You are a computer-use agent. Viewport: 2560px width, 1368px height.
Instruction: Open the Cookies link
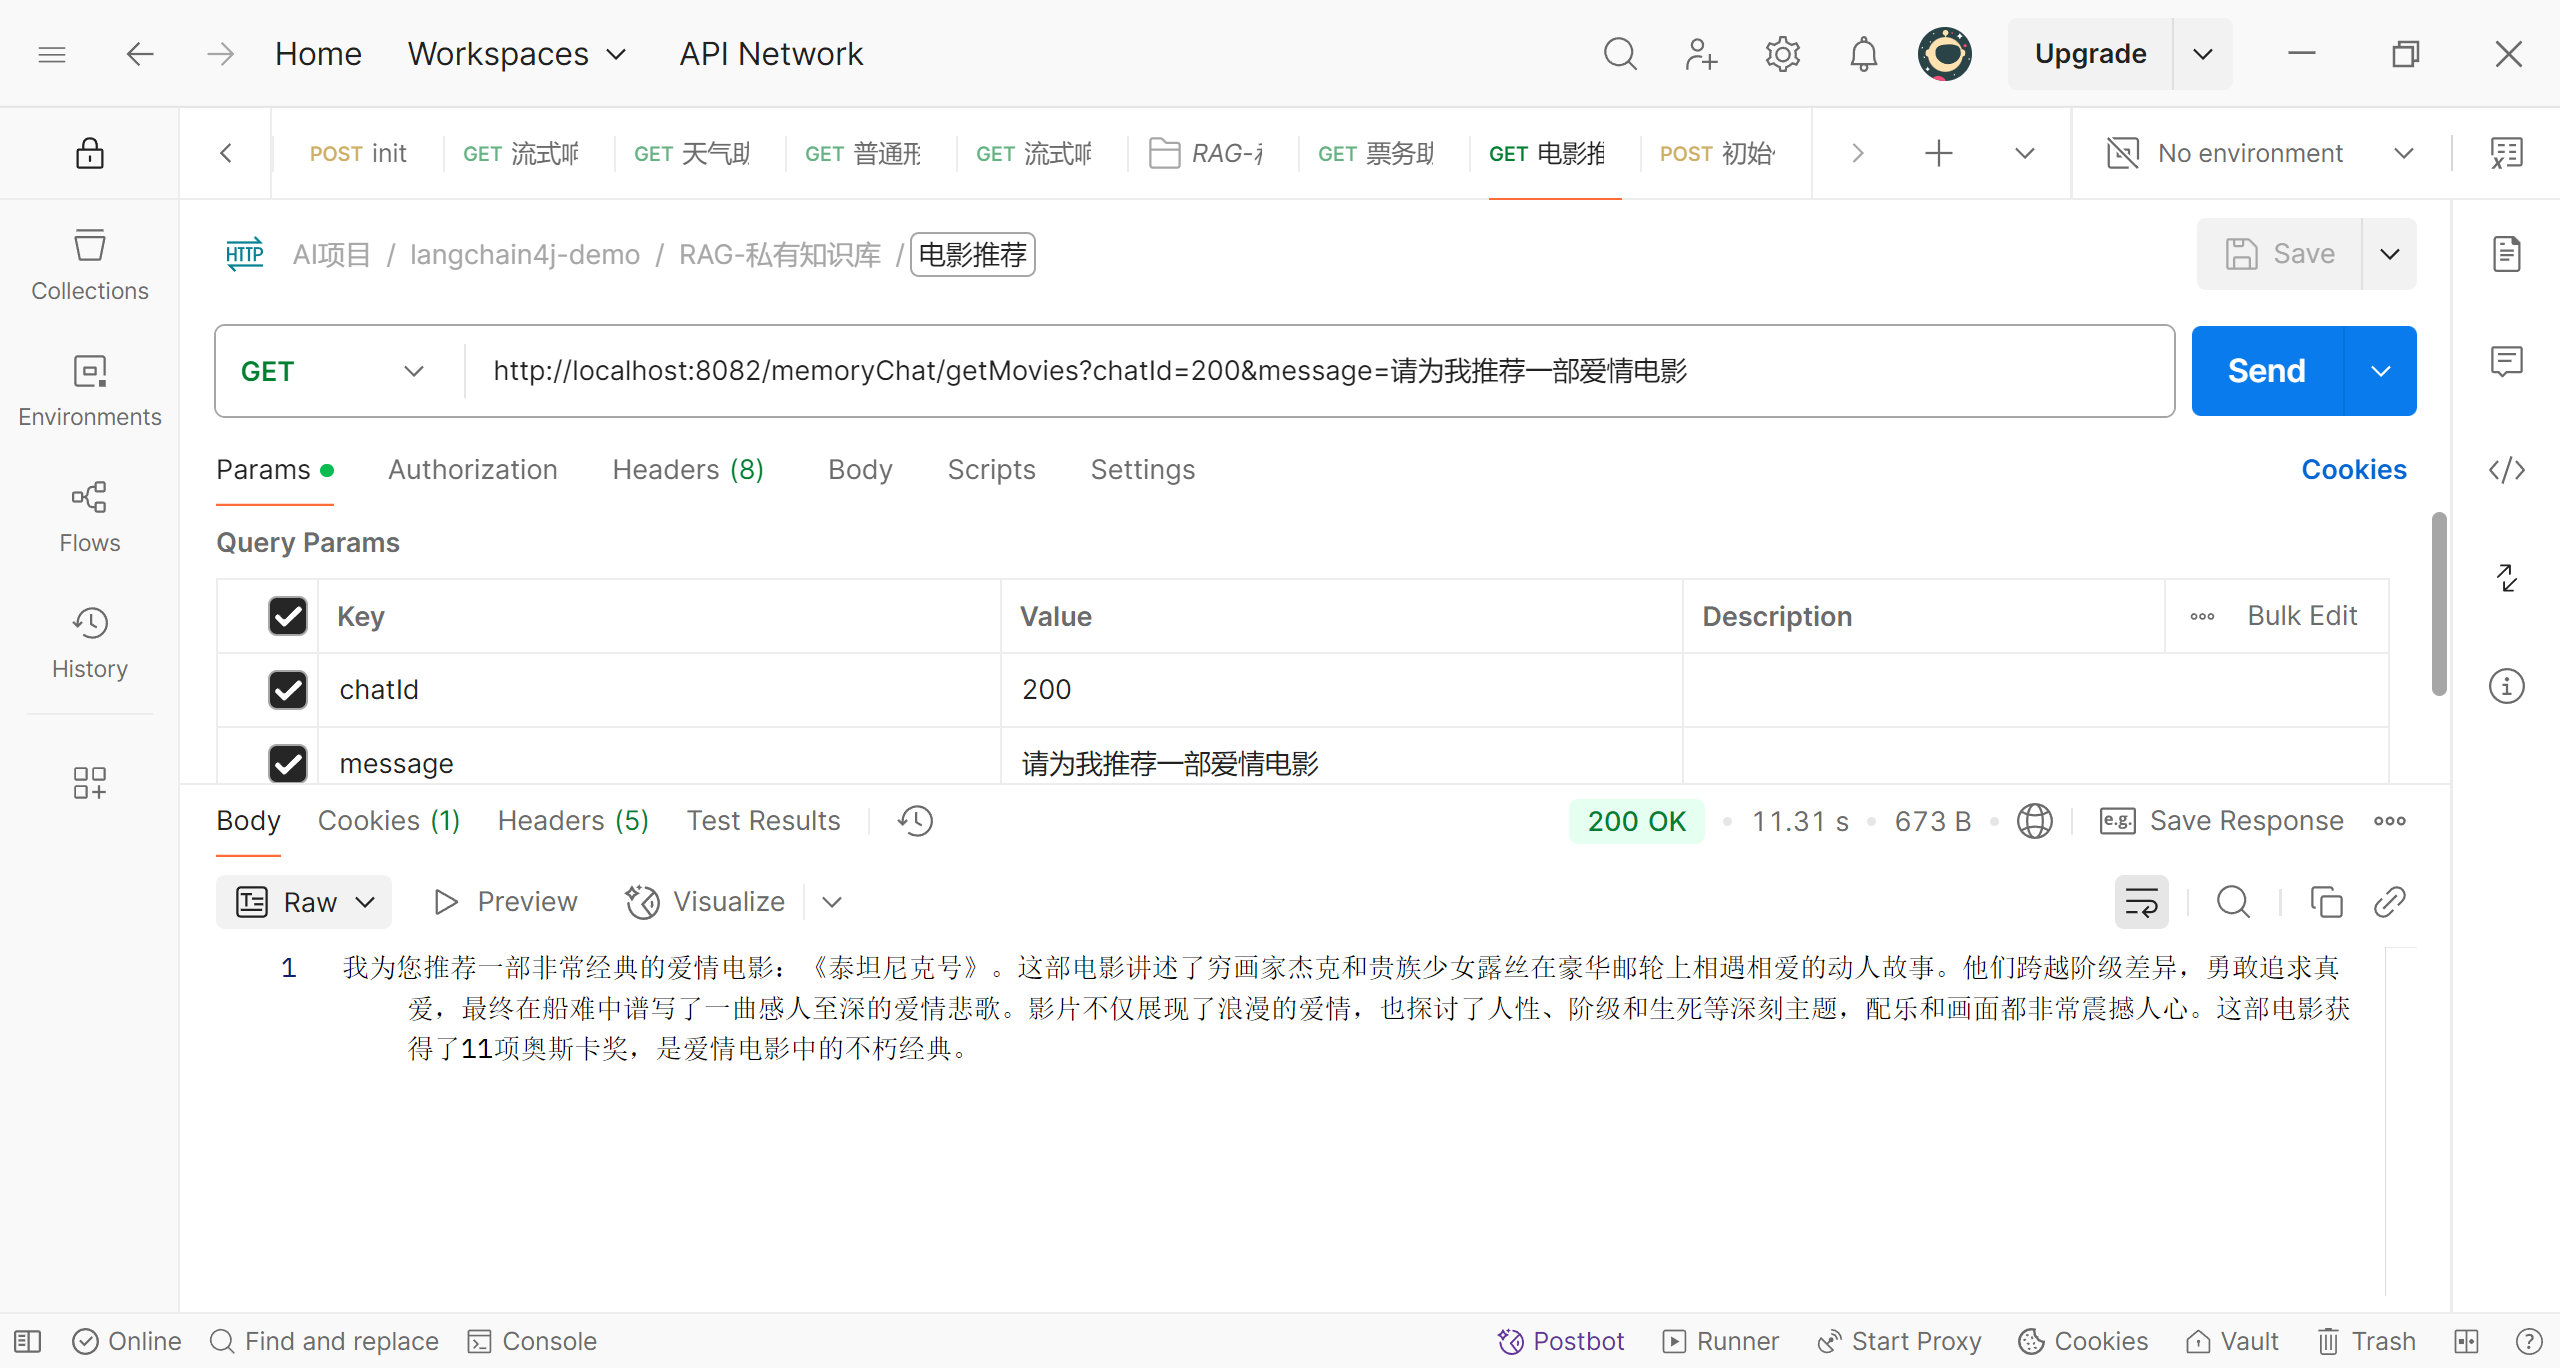[x=2353, y=470]
